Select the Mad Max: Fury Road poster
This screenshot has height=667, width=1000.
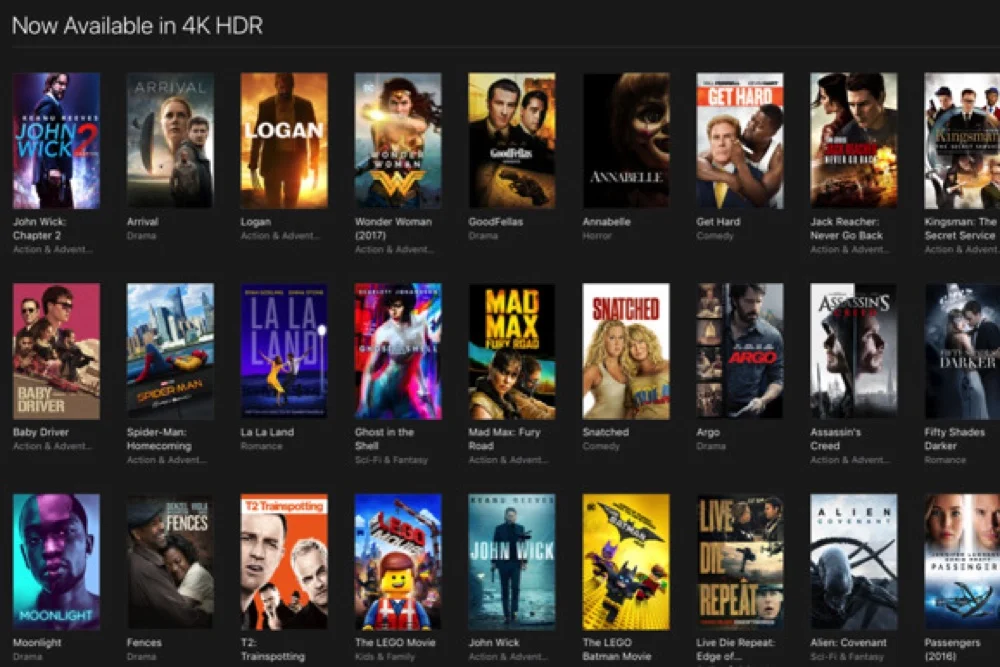point(511,351)
